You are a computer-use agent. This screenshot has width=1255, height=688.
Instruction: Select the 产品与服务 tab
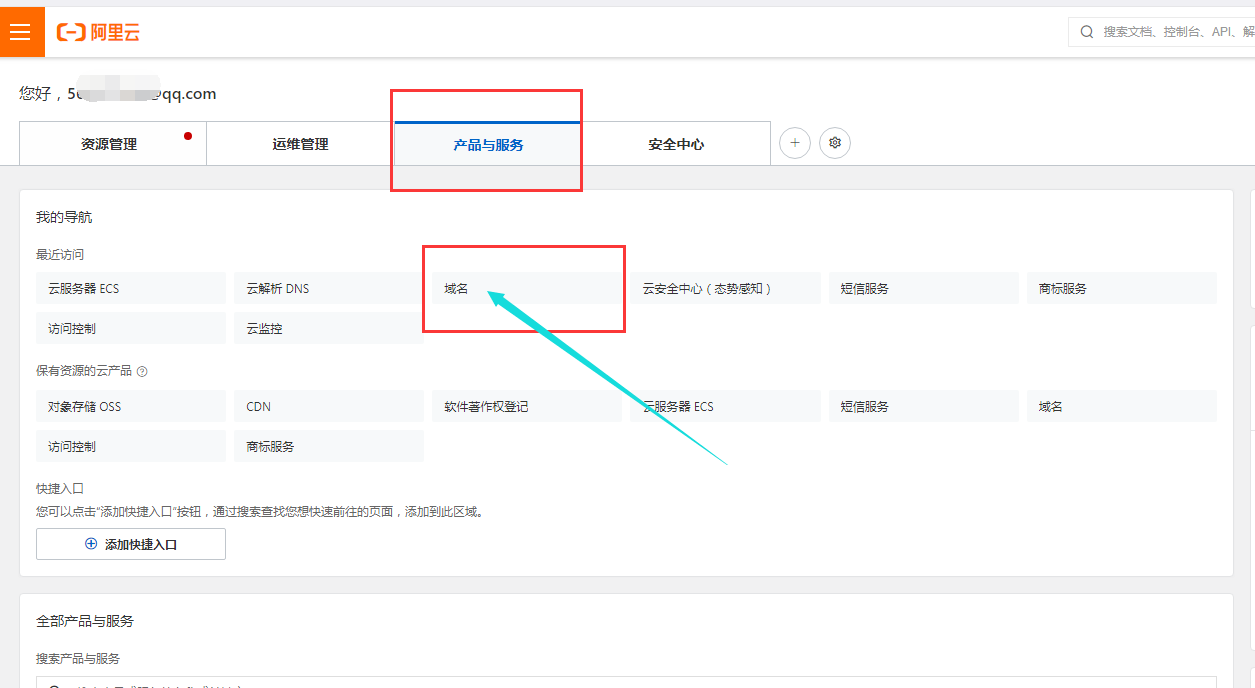(488, 144)
